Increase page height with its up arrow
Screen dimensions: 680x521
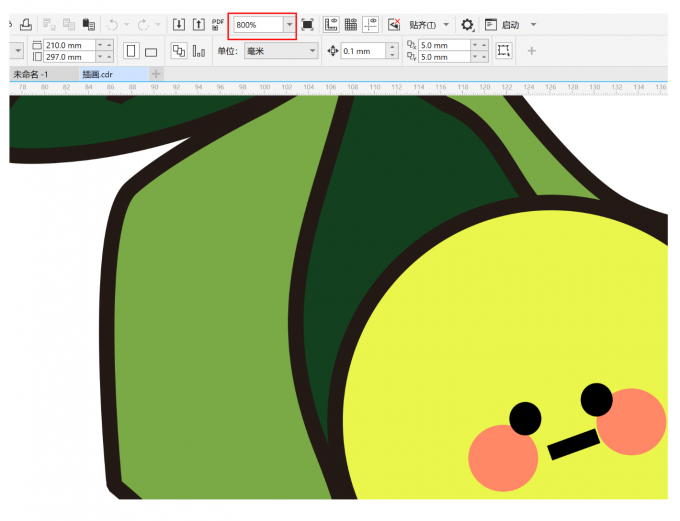(x=109, y=57)
